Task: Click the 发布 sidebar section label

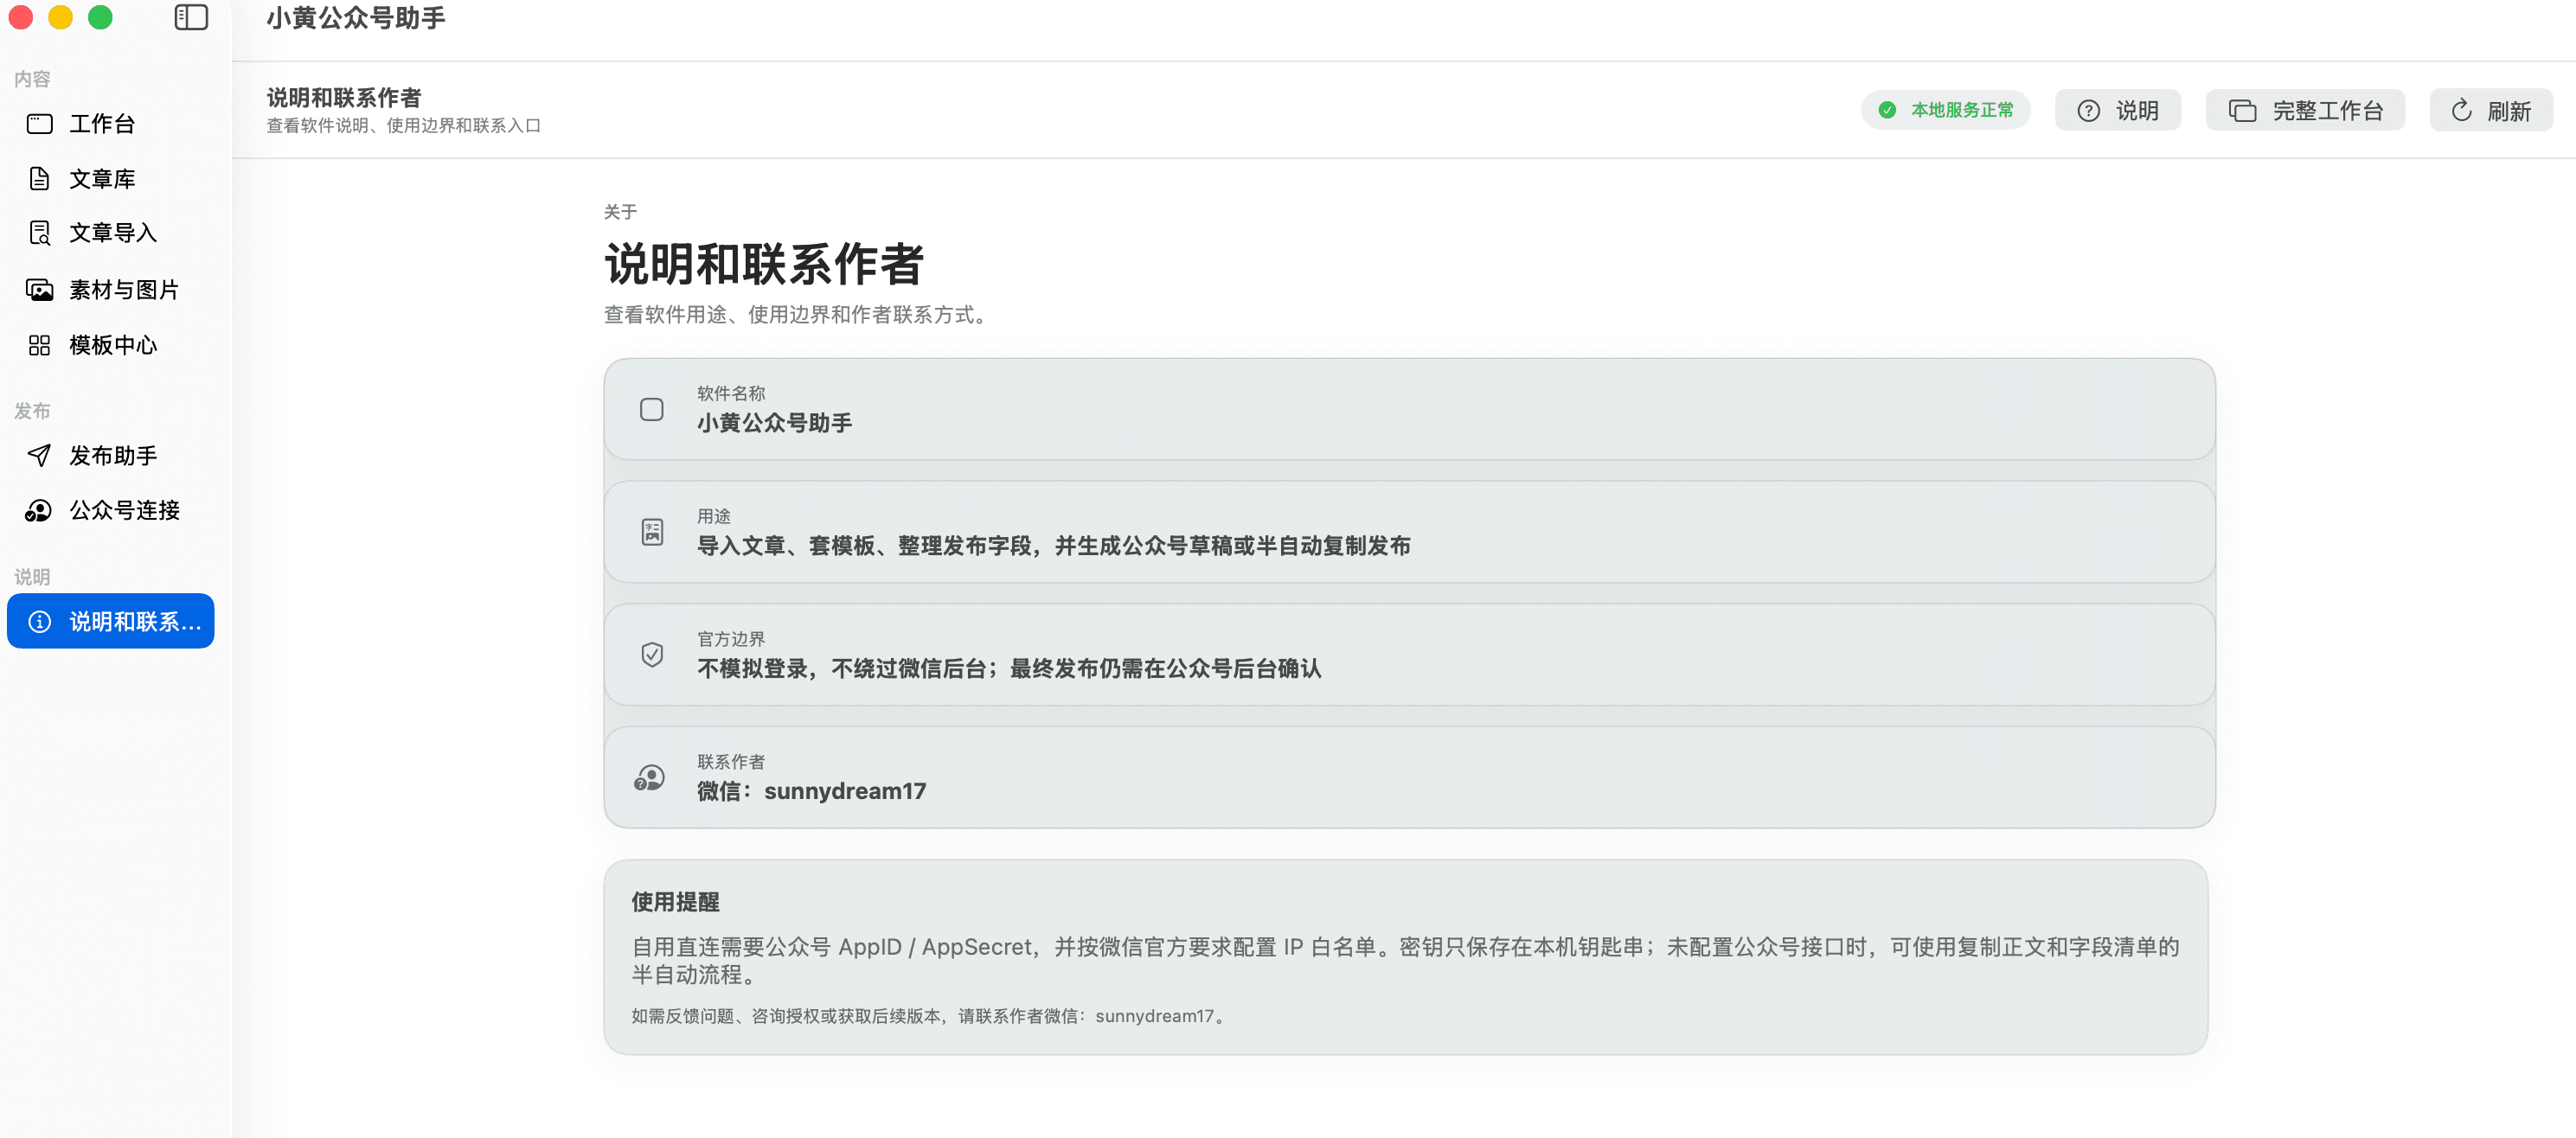Action: click(x=32, y=411)
